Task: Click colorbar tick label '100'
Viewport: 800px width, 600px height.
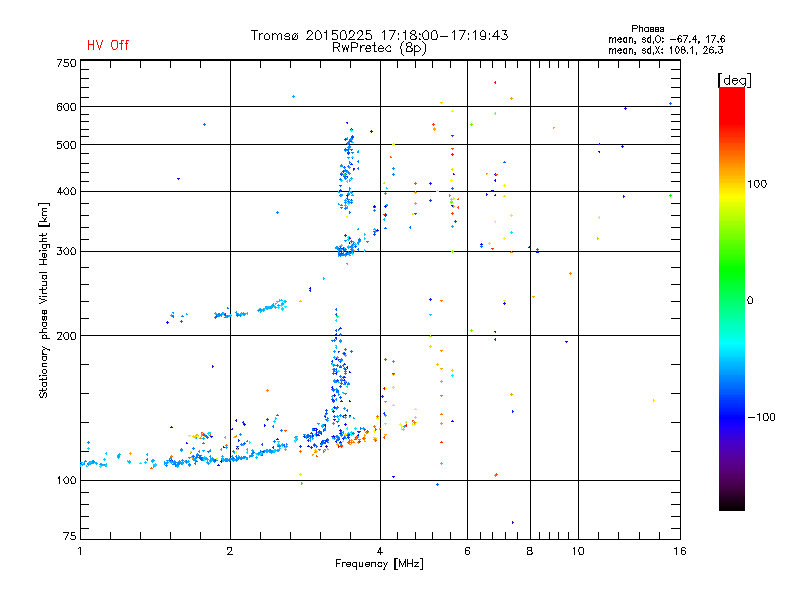Action: coord(757,184)
